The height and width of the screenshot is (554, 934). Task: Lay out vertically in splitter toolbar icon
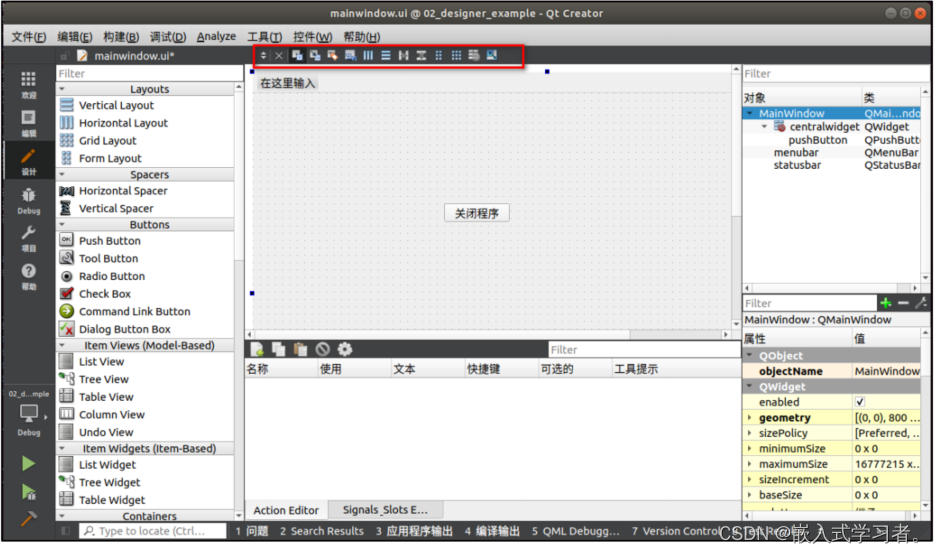point(421,55)
